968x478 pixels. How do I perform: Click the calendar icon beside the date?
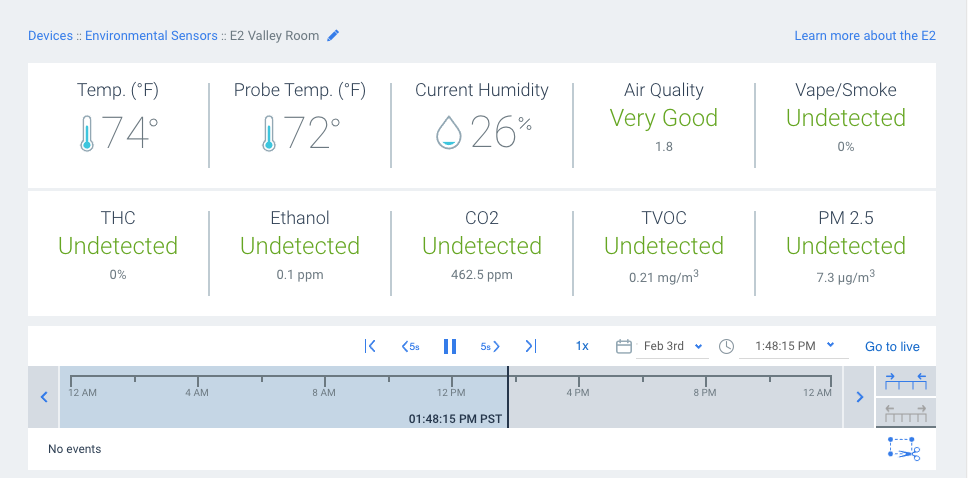(x=624, y=346)
